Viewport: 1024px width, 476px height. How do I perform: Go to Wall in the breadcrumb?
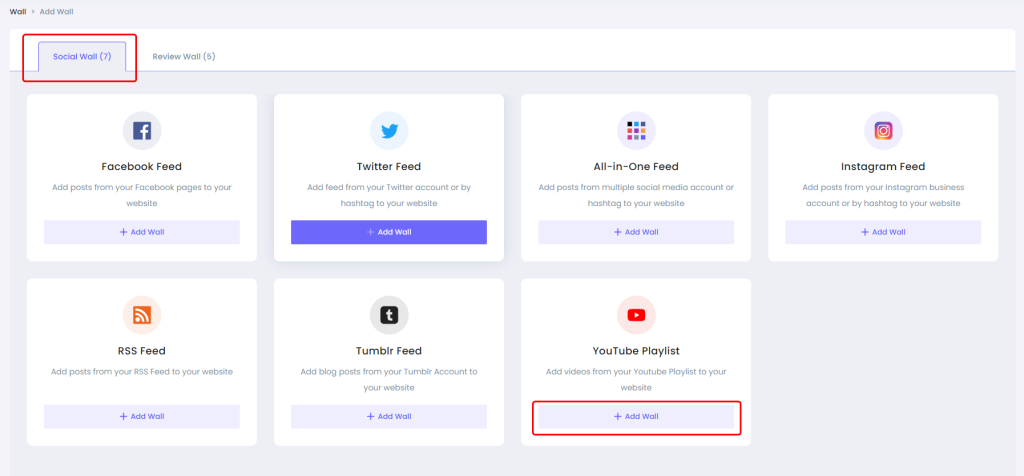[x=18, y=12]
